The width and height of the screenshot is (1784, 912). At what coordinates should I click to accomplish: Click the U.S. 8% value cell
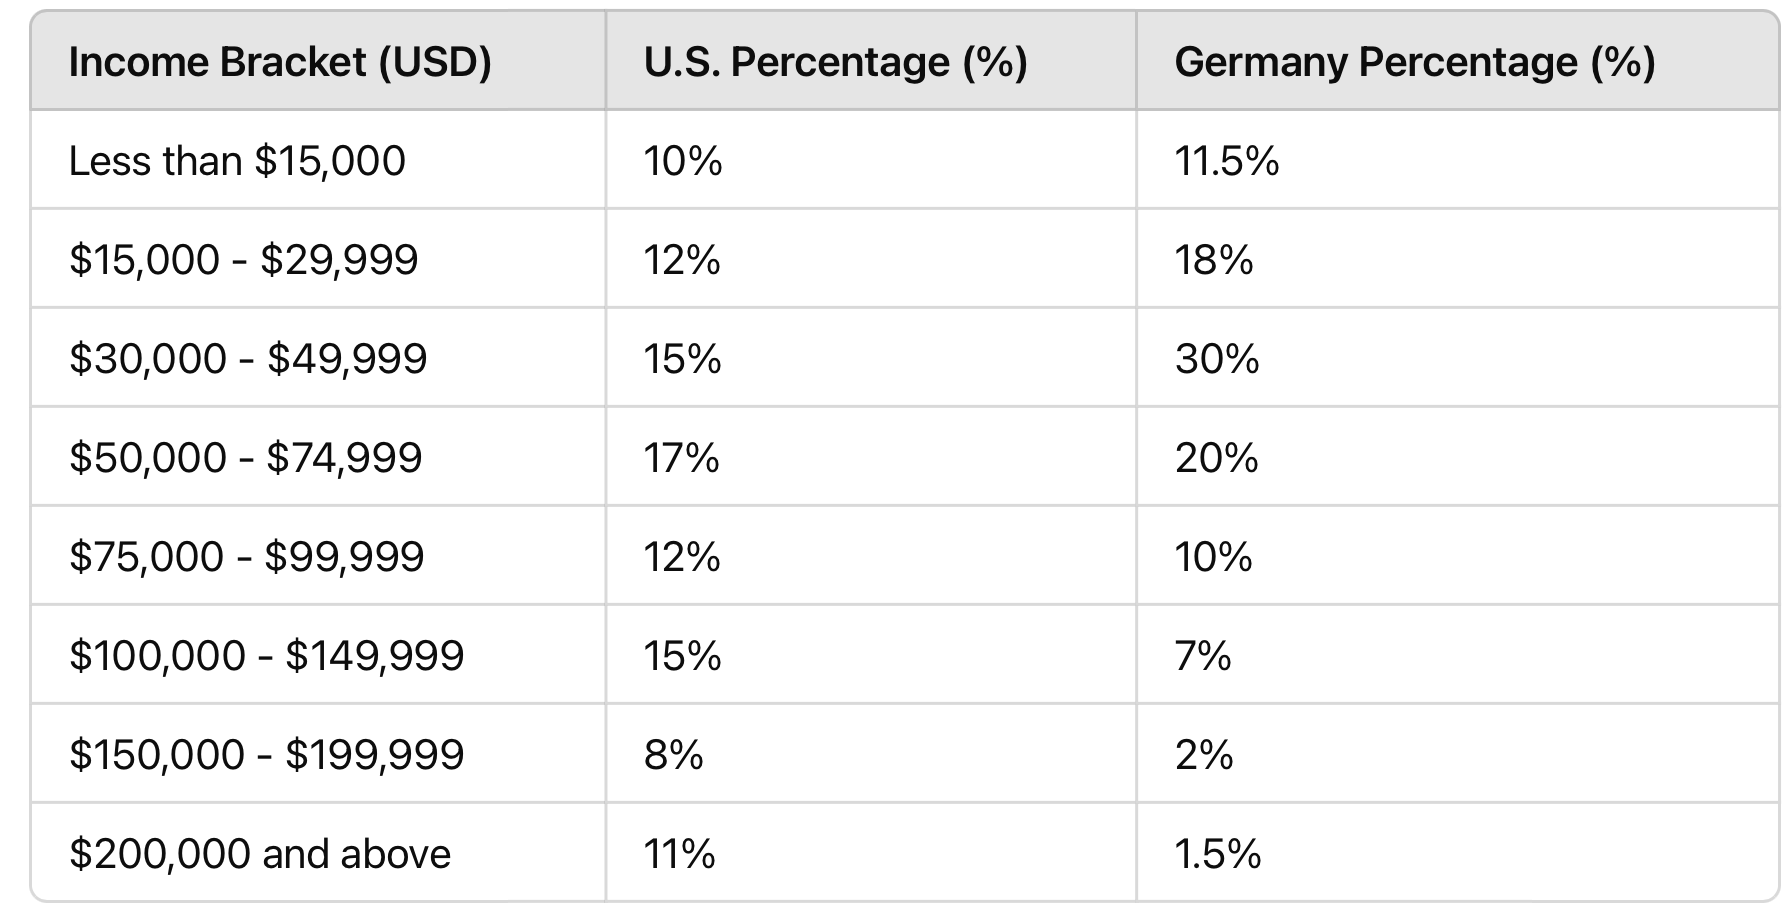673,755
